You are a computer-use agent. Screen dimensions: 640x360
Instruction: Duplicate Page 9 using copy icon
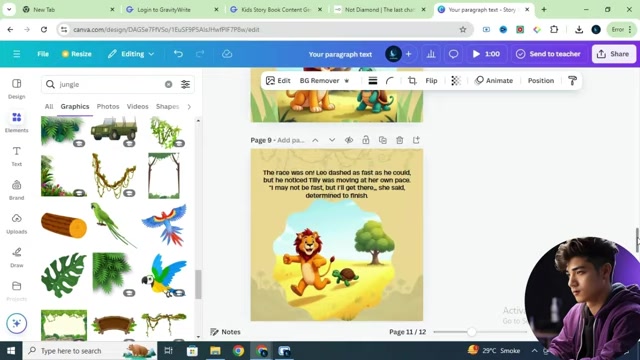[382, 140]
